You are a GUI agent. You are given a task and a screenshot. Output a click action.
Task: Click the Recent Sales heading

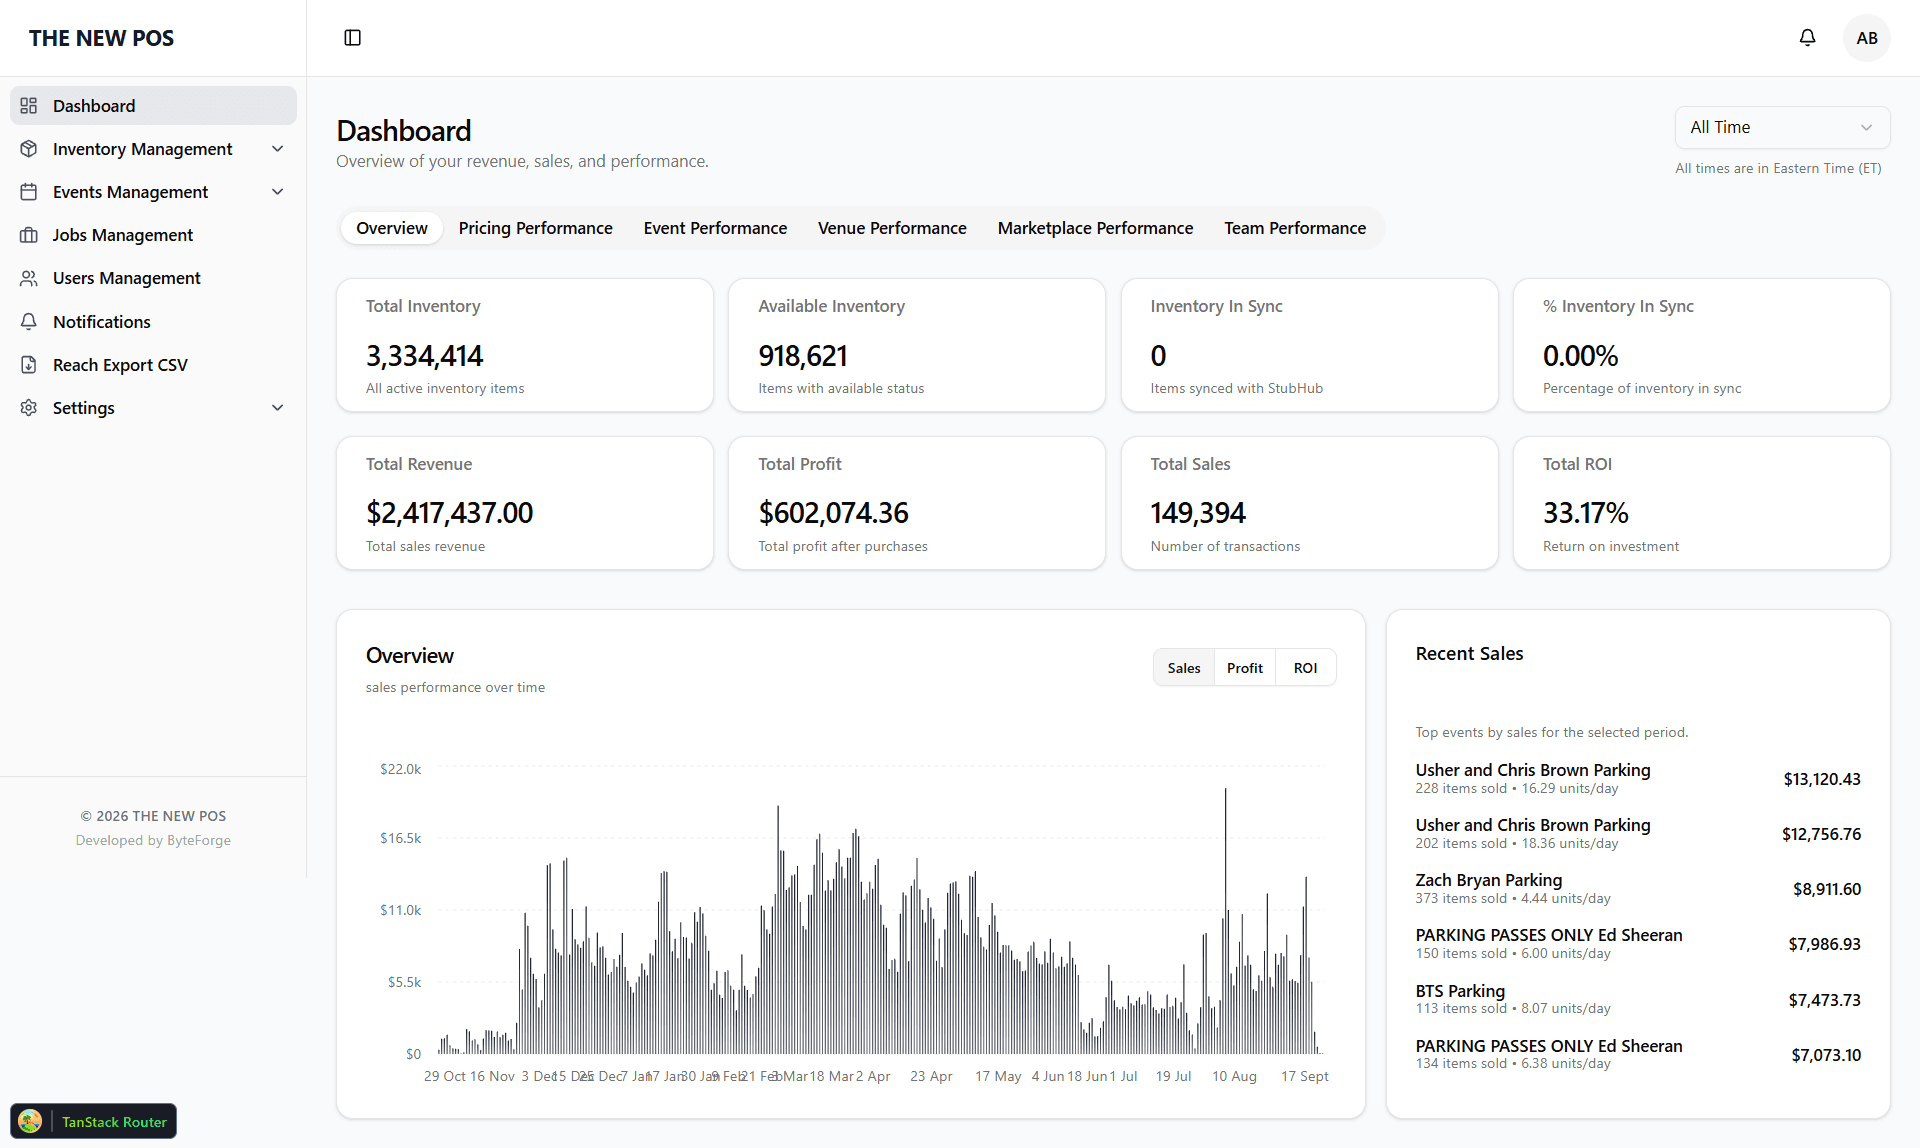1469,654
